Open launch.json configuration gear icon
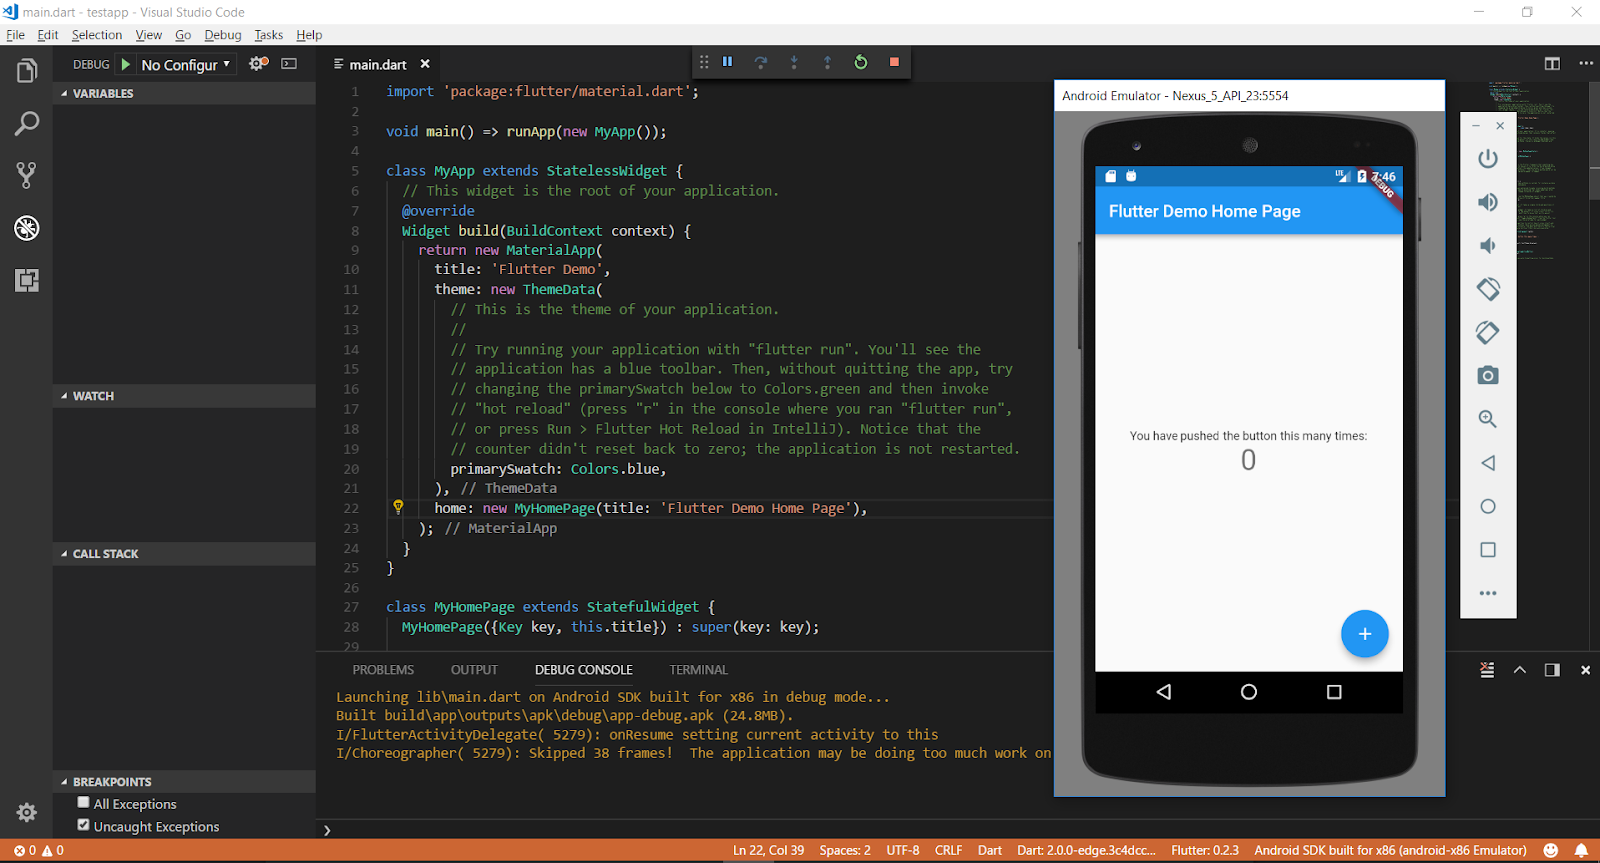The height and width of the screenshot is (863, 1600). (x=258, y=63)
